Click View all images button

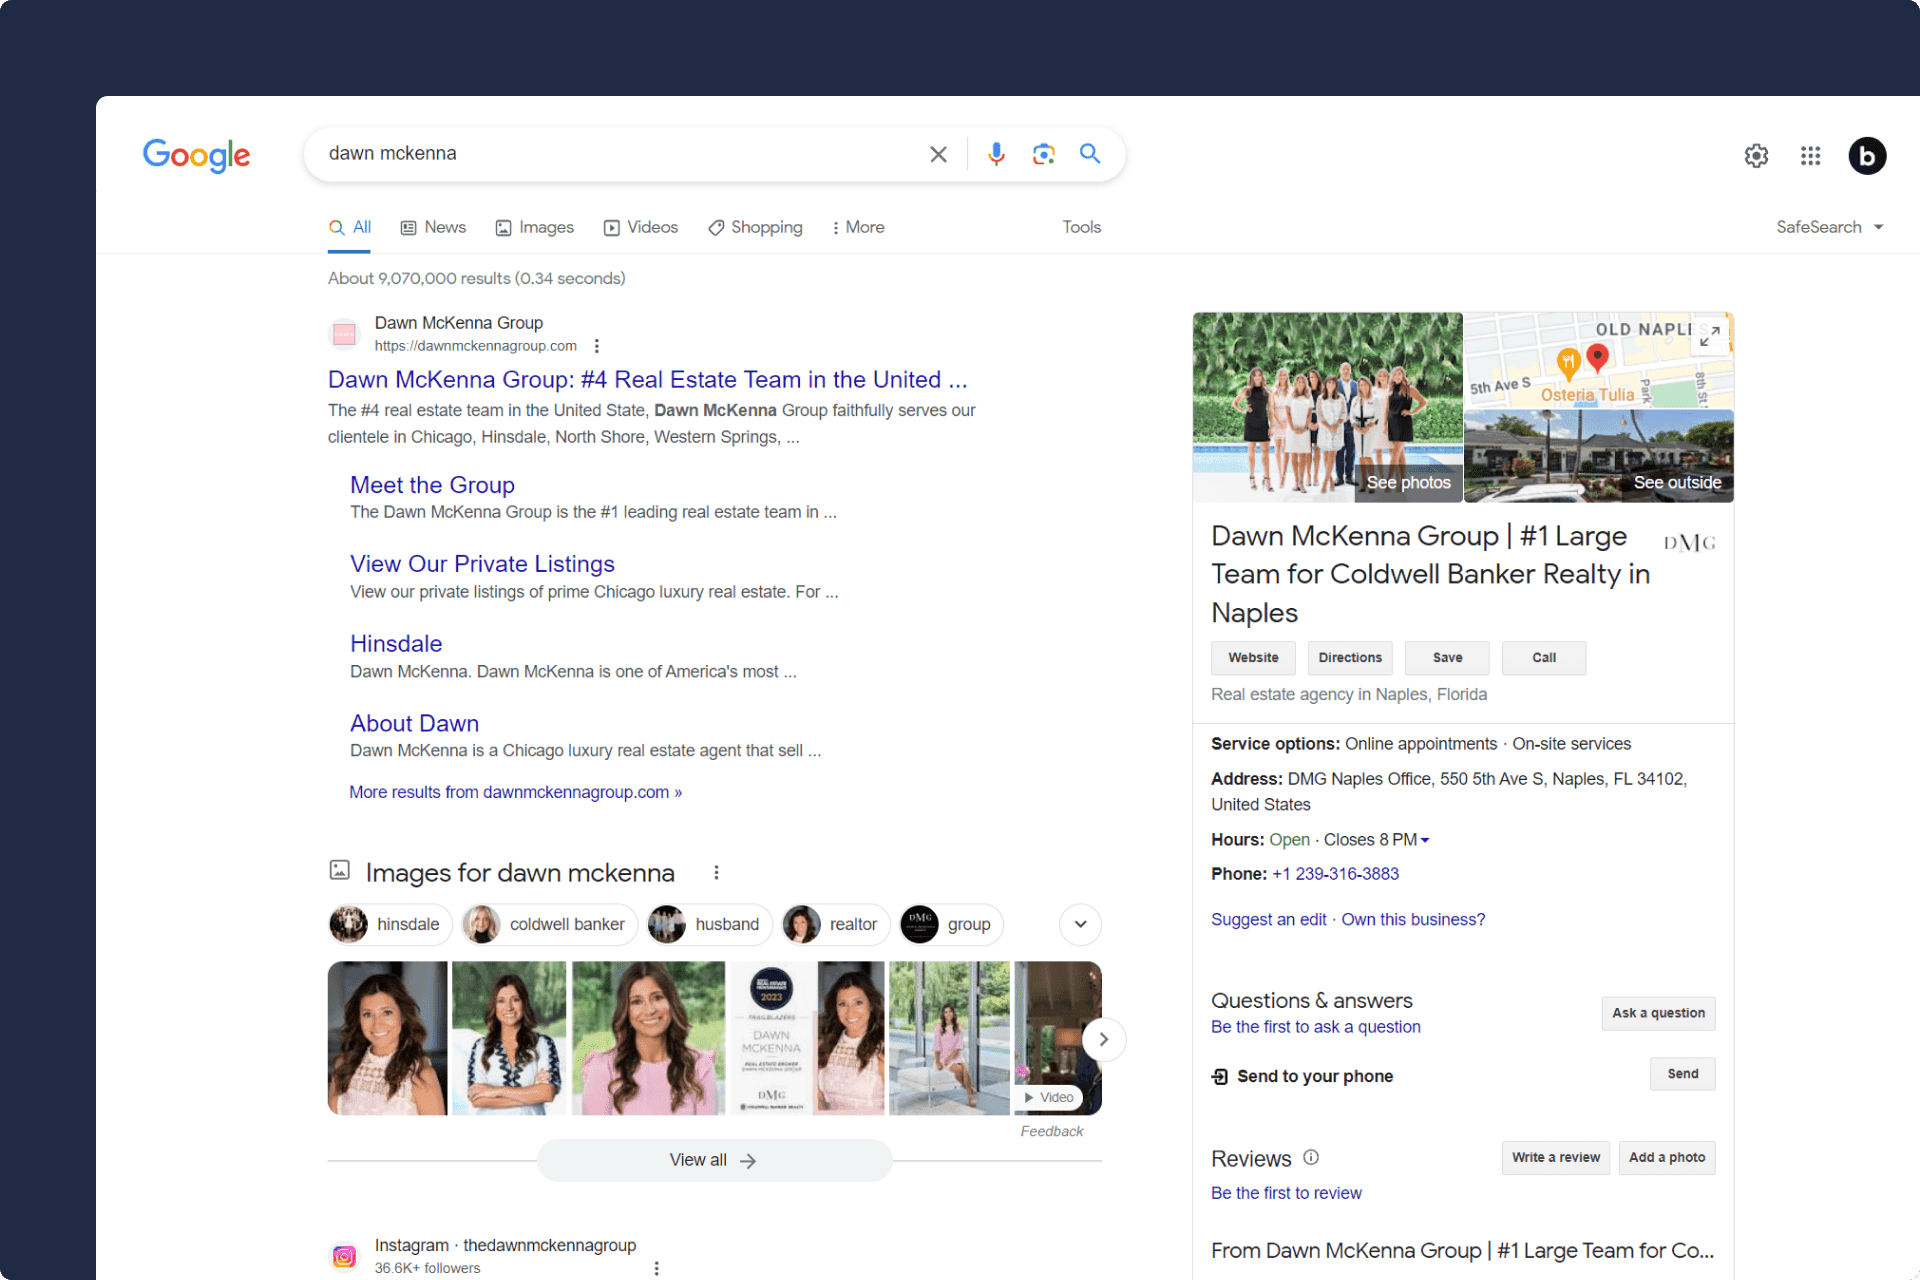714,1160
